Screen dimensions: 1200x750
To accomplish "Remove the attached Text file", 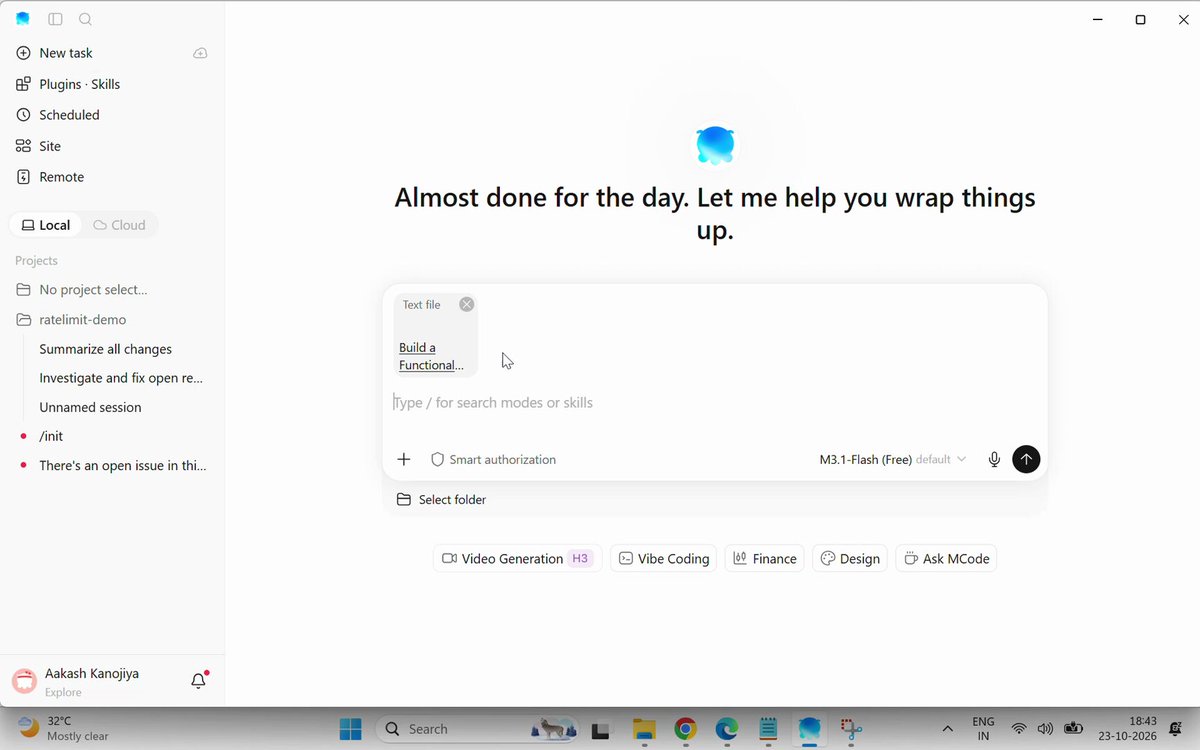I will click(x=467, y=304).
